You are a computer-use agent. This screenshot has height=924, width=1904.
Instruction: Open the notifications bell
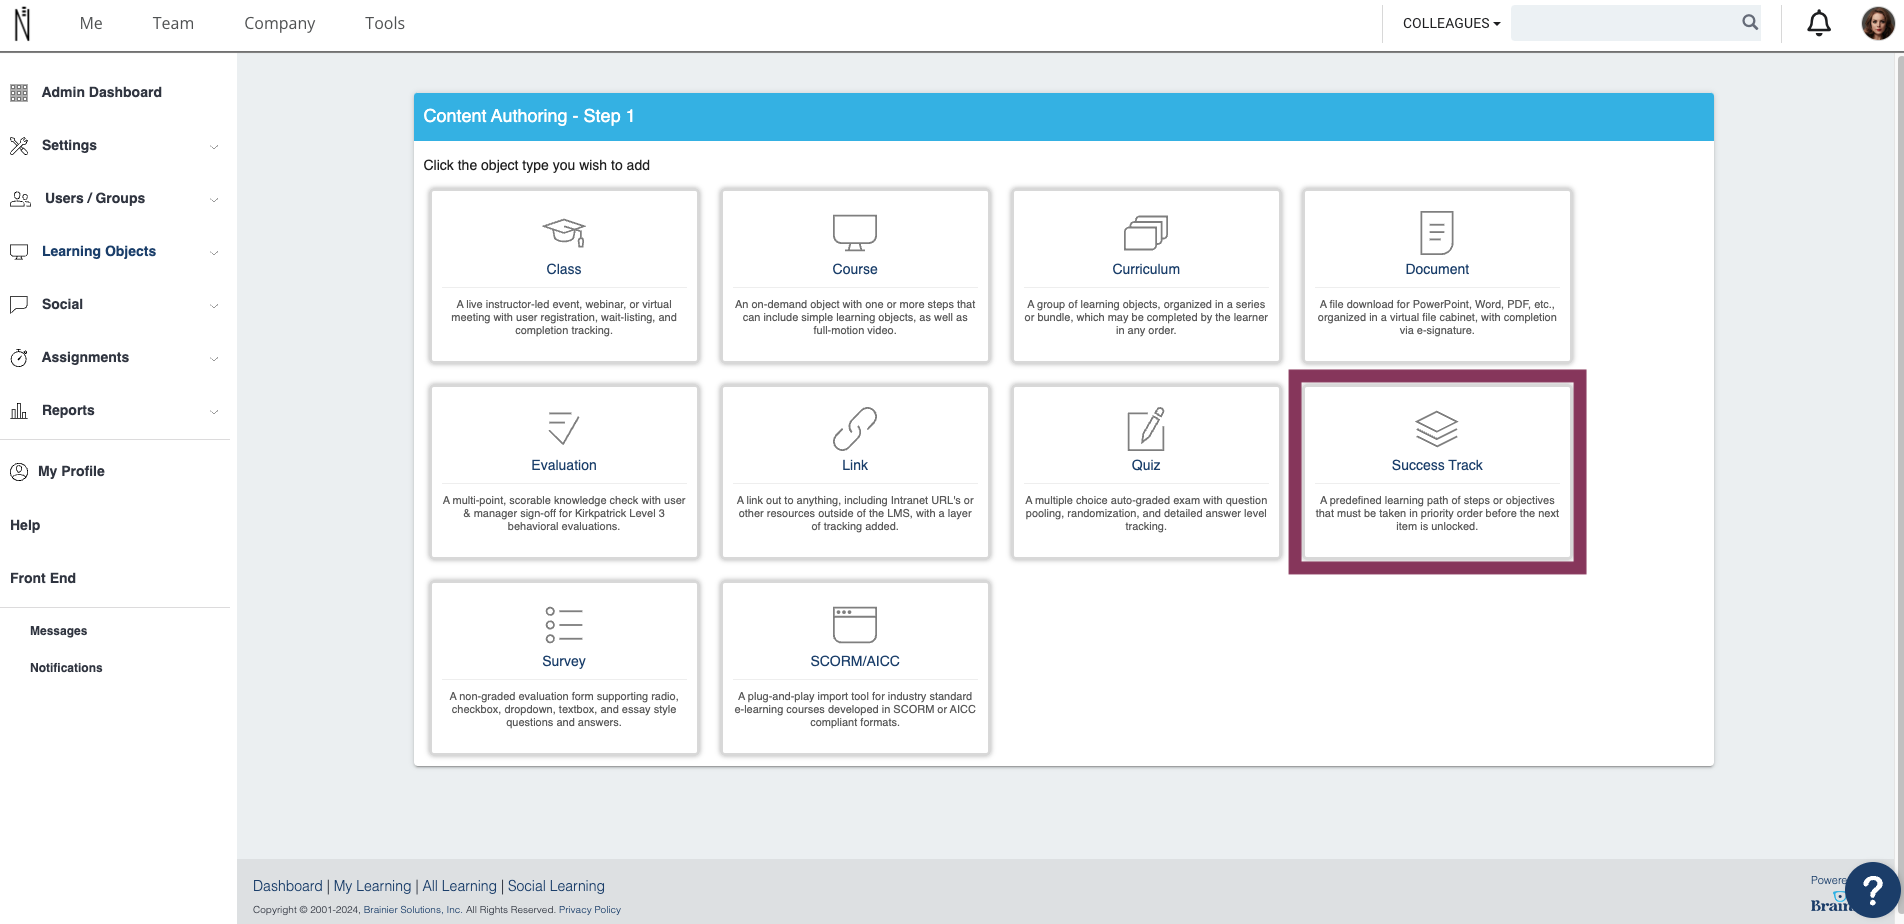click(1819, 23)
